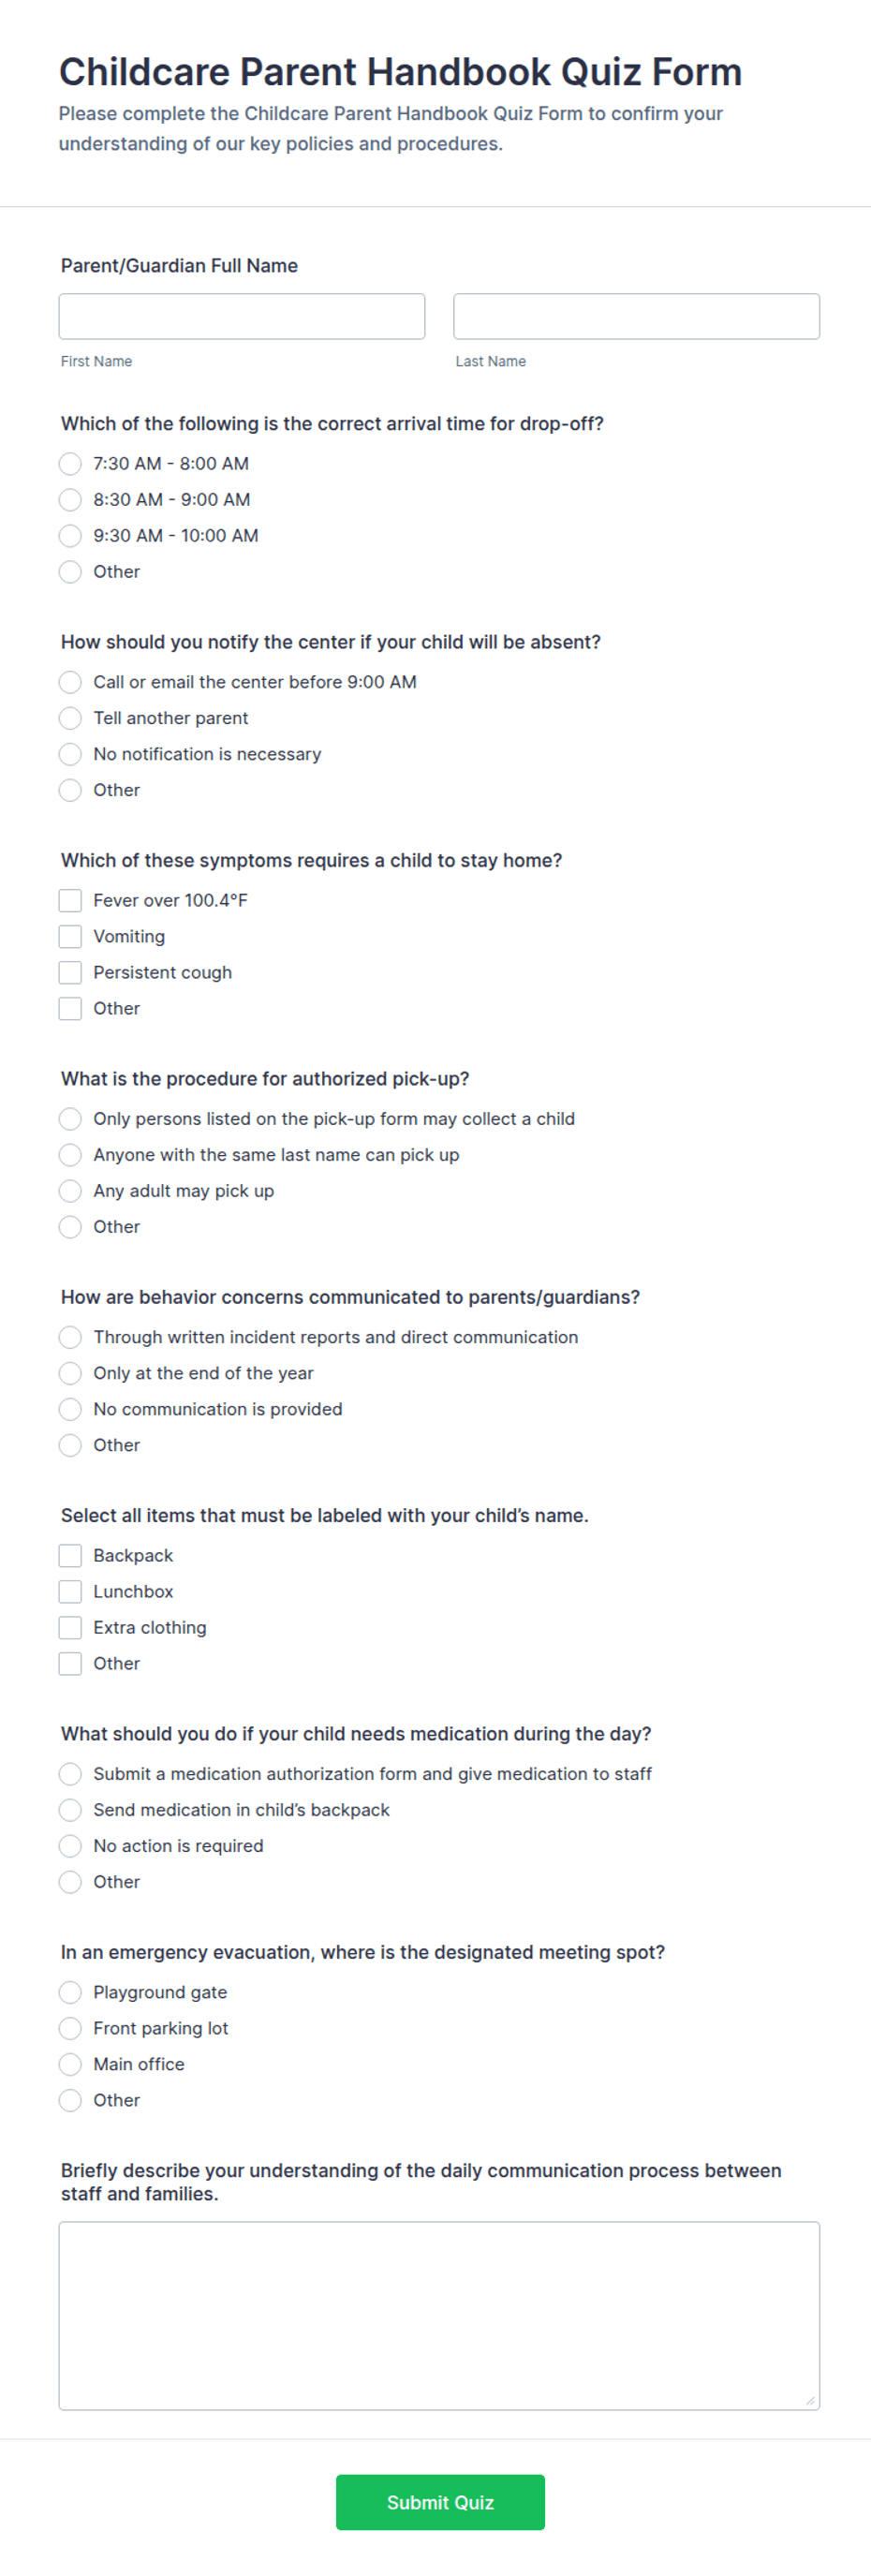This screenshot has height=2576, width=871.
Task: Choose 9:30 AM - 10:00 AM drop-off time
Action: click(70, 536)
